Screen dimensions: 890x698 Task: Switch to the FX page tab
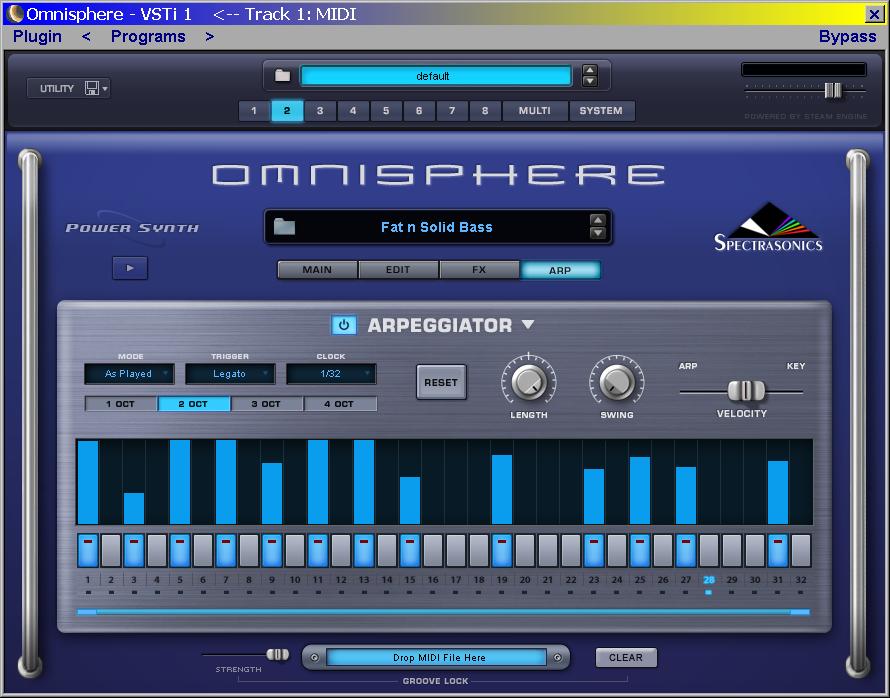click(x=479, y=270)
